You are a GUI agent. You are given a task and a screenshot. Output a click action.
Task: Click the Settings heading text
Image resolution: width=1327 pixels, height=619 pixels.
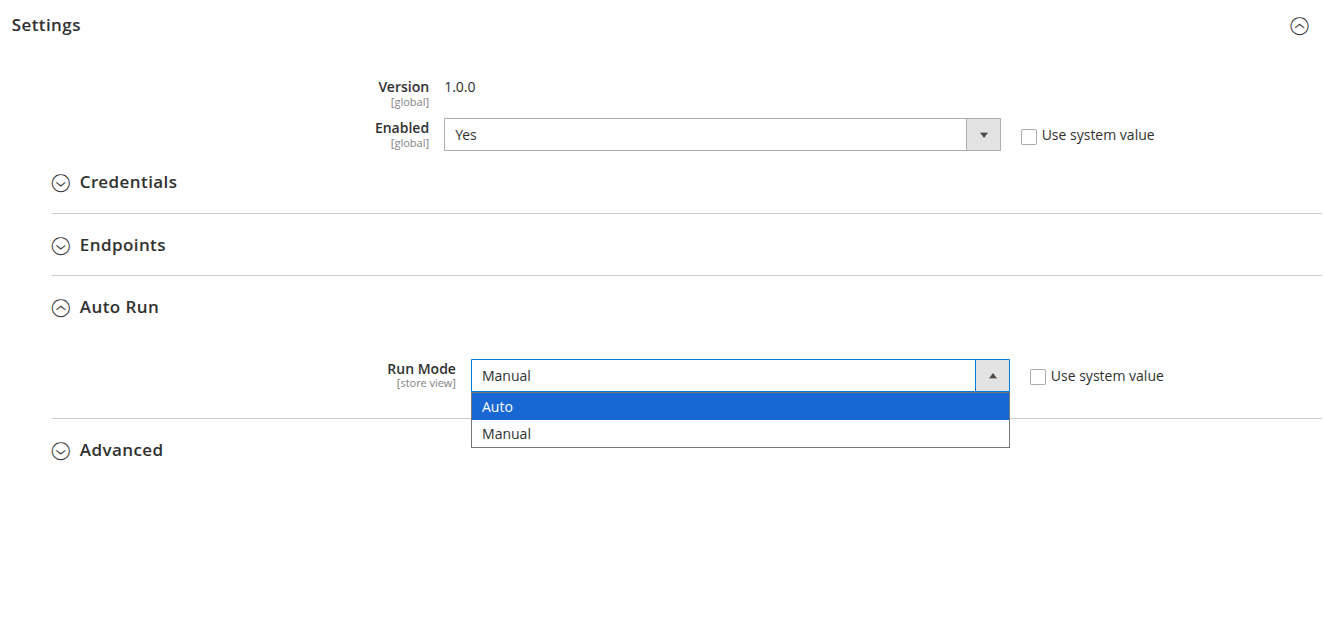(x=46, y=25)
